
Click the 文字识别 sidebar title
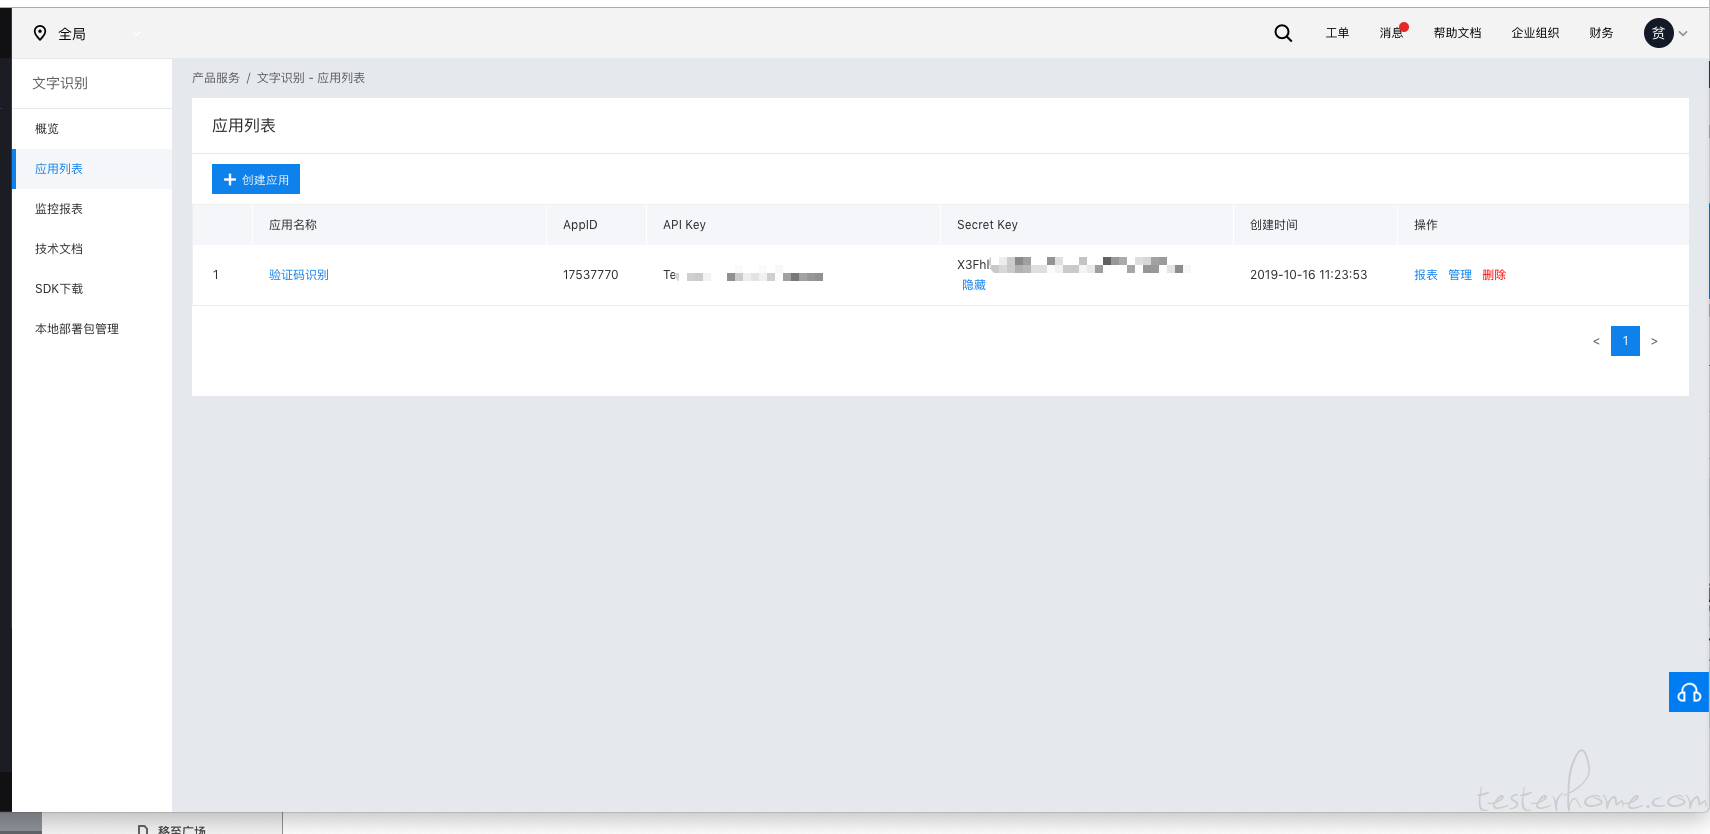pyautogui.click(x=60, y=83)
